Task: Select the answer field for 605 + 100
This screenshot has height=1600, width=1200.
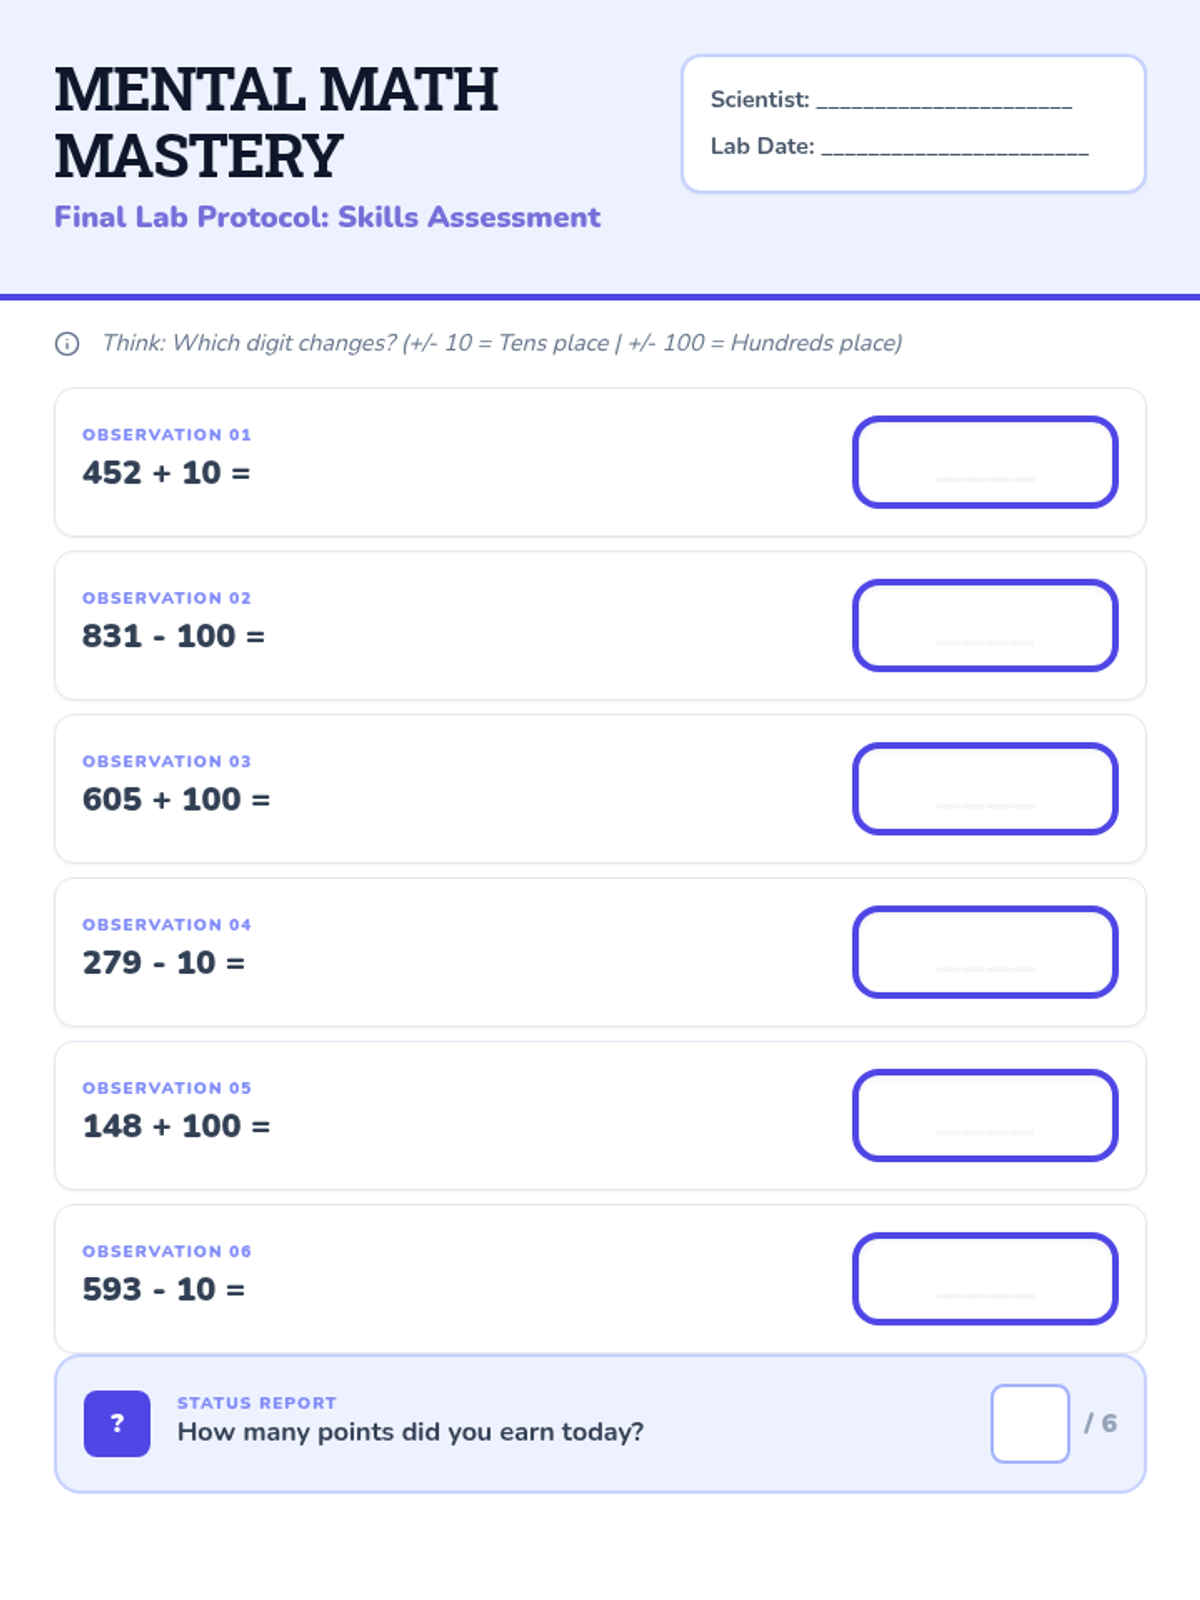Action: coord(985,789)
